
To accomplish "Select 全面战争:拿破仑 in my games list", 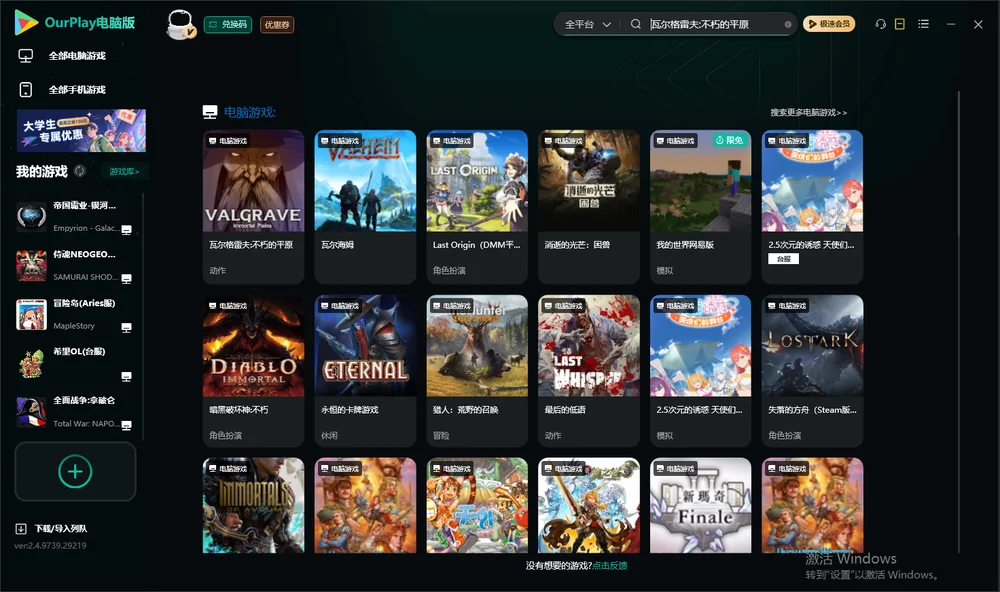I will 75,412.
